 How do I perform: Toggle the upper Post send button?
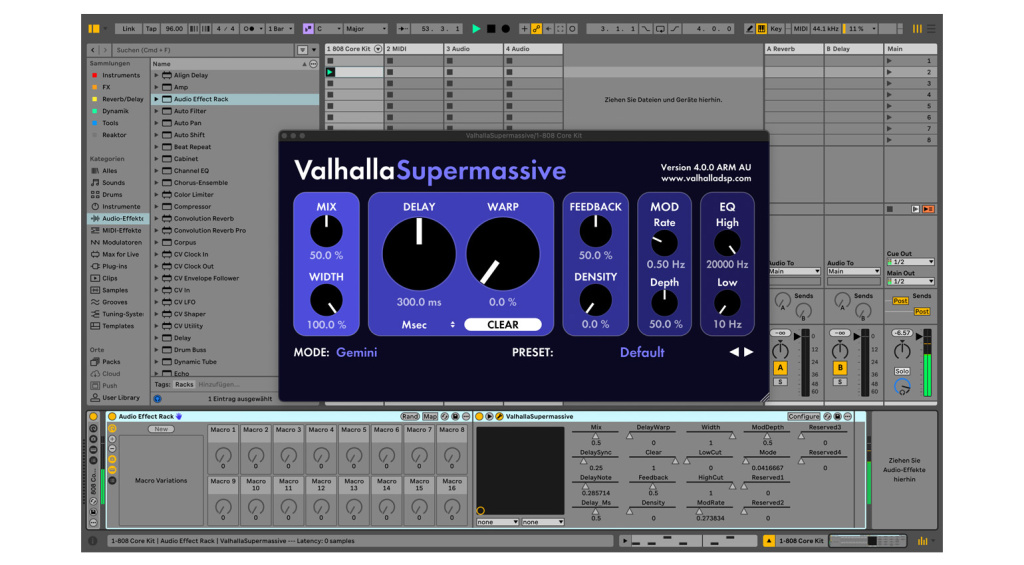point(901,300)
